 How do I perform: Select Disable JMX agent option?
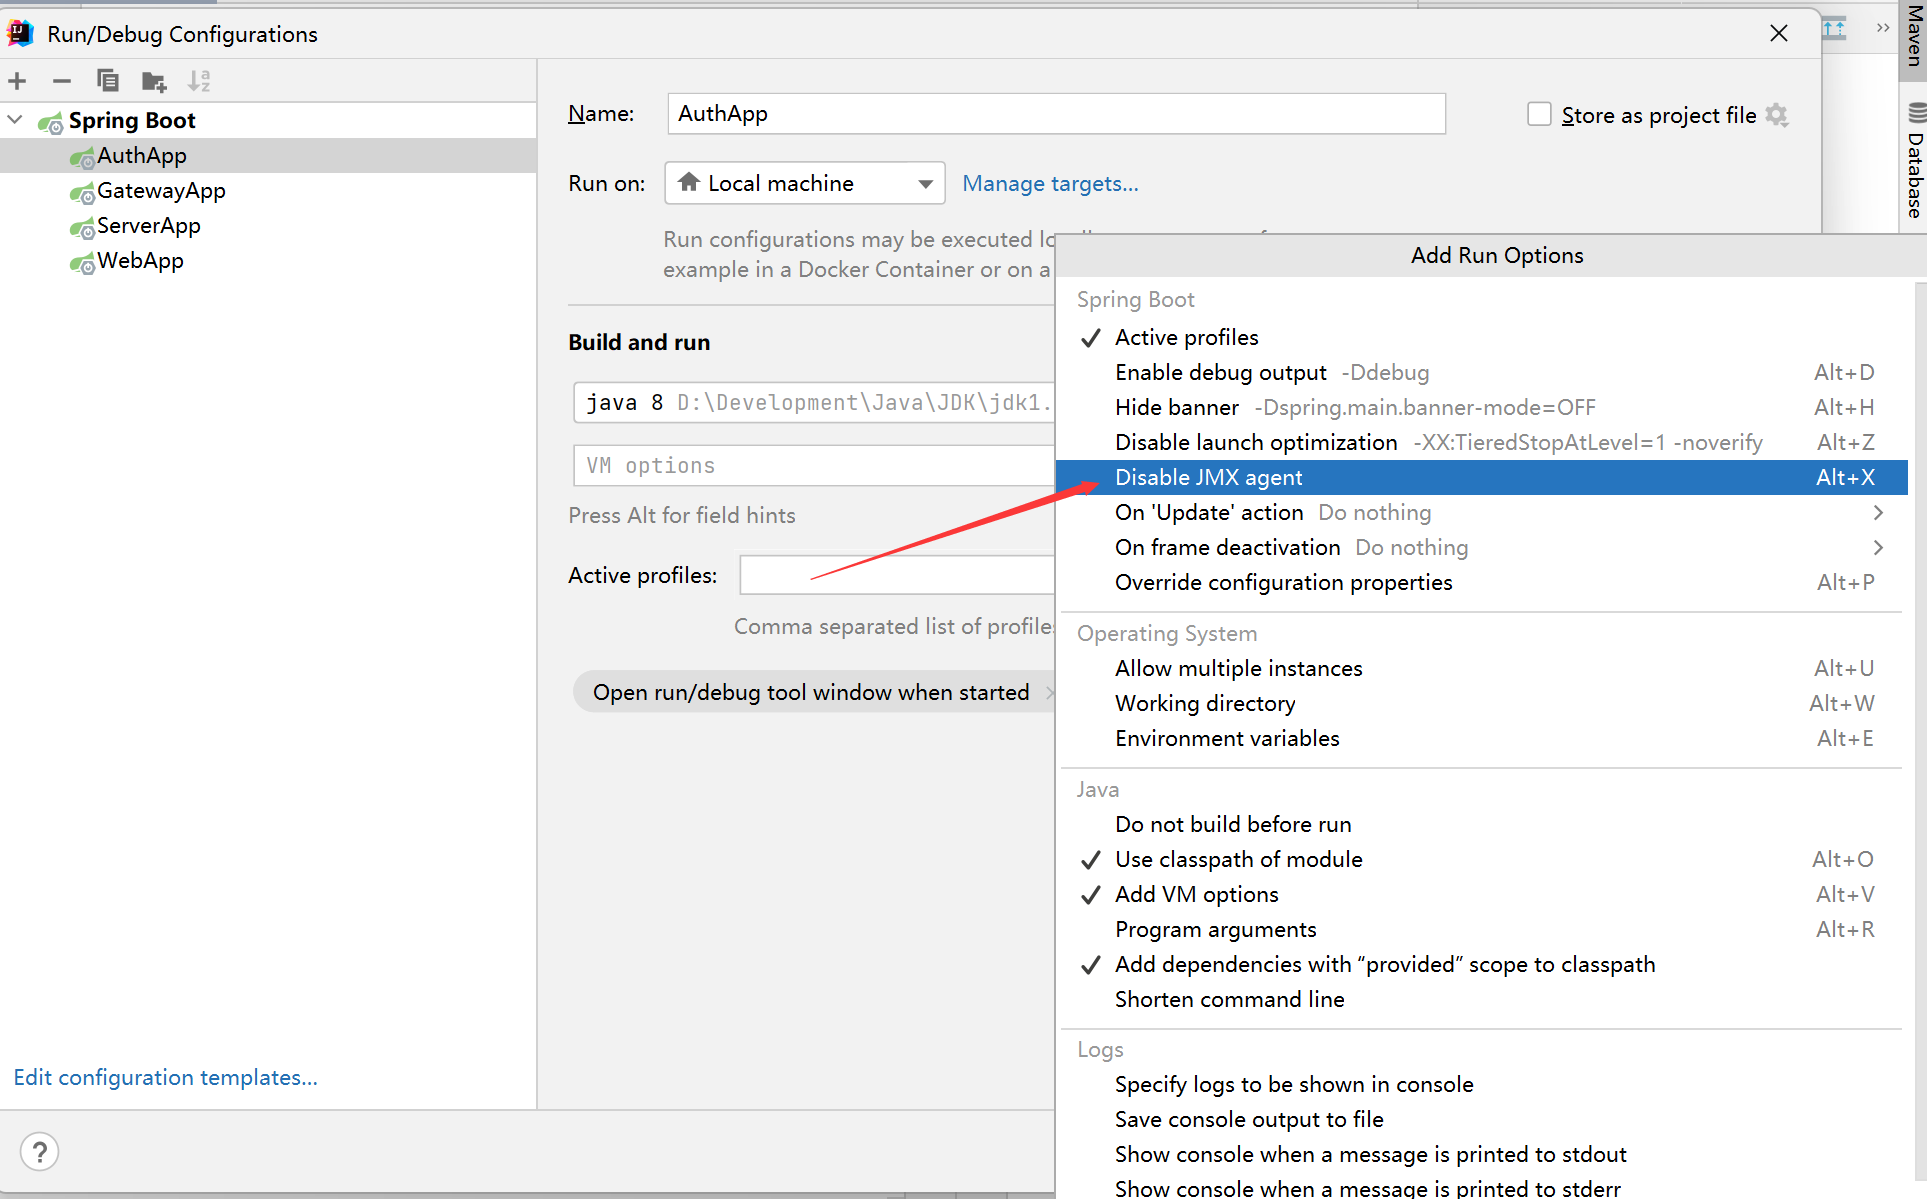point(1208,478)
